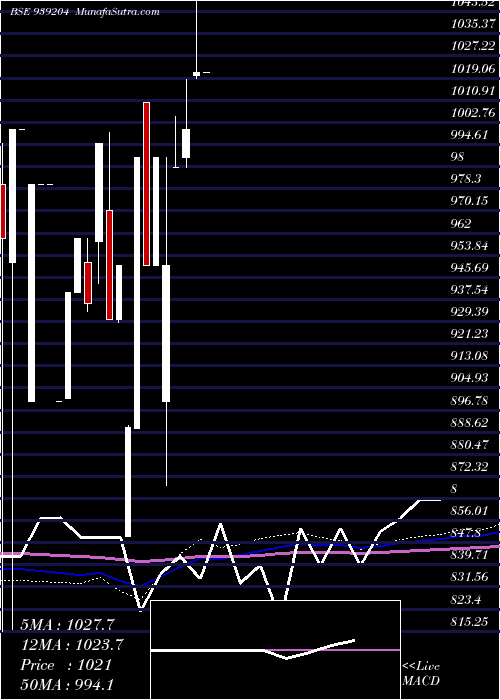
Task: Click the 945.69 price axis label
Action: click(470, 268)
